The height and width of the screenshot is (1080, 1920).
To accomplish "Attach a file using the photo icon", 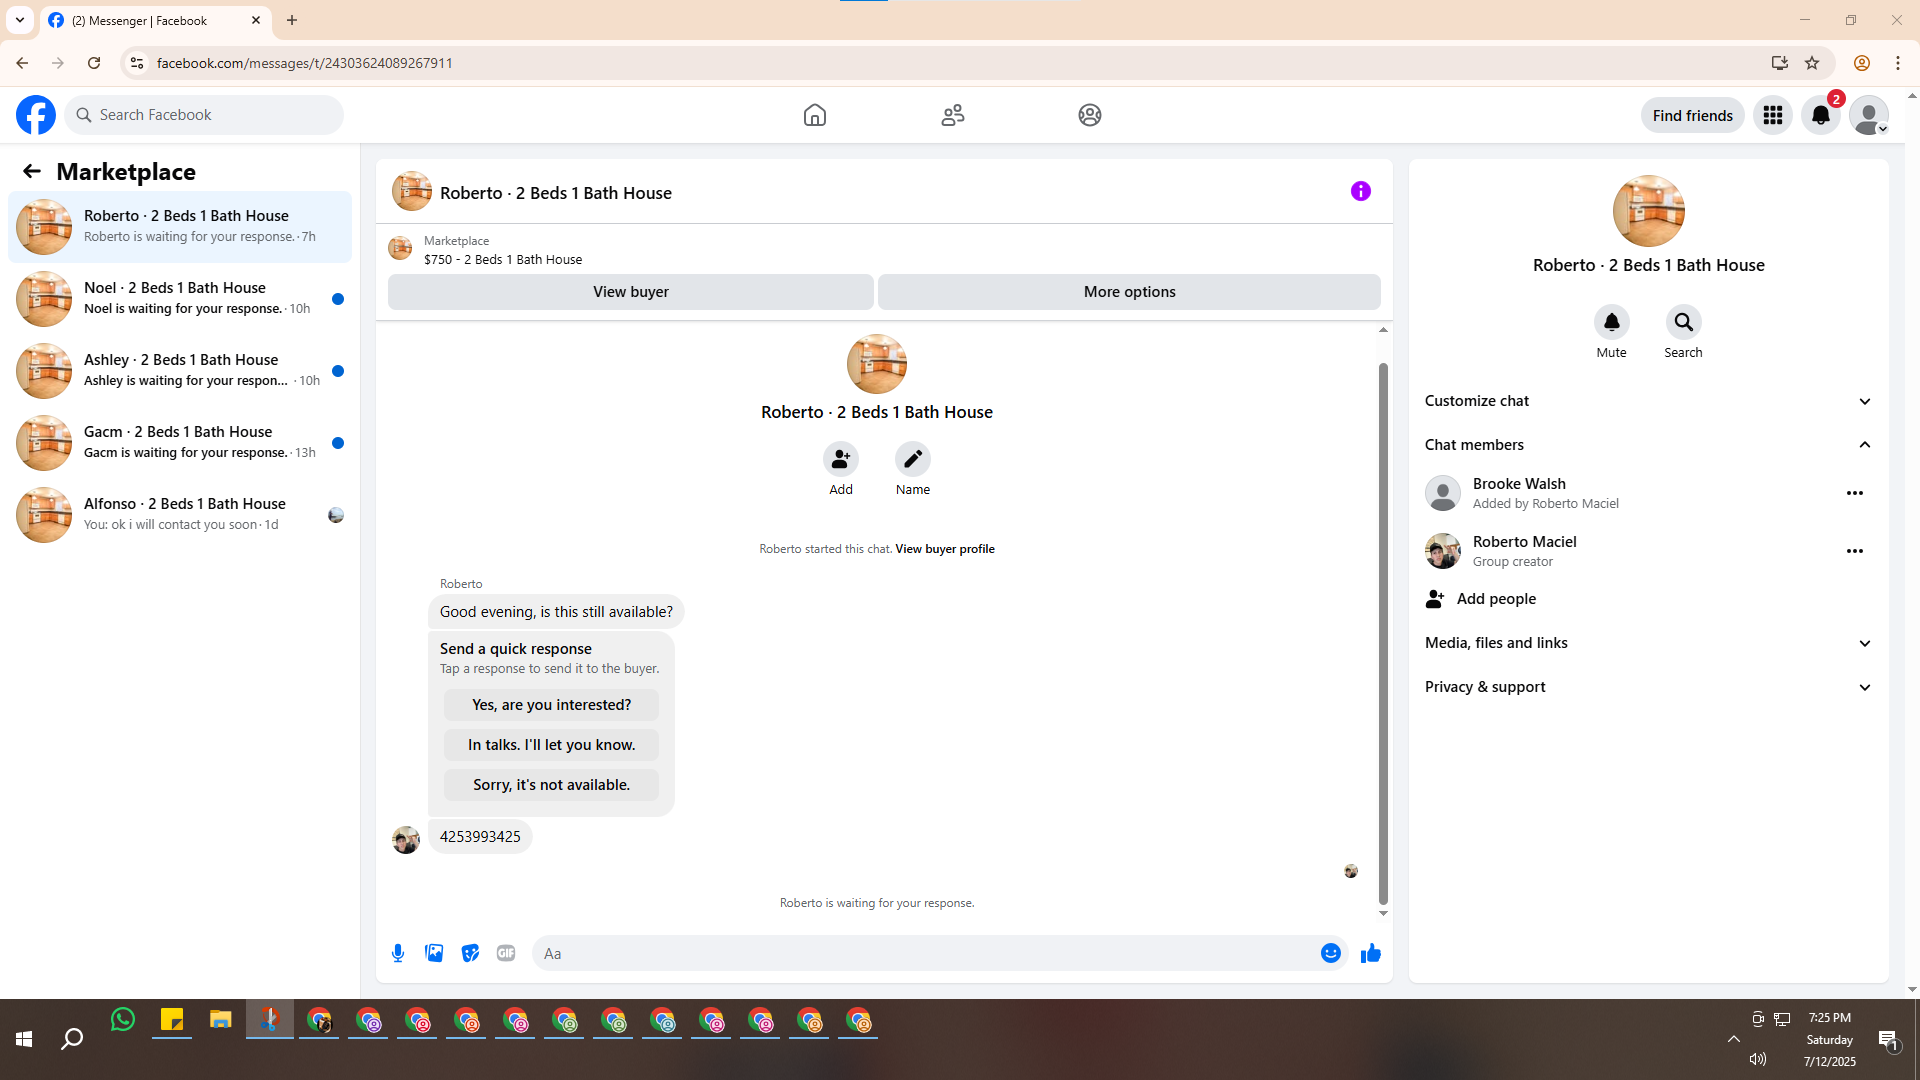I will pos(434,953).
